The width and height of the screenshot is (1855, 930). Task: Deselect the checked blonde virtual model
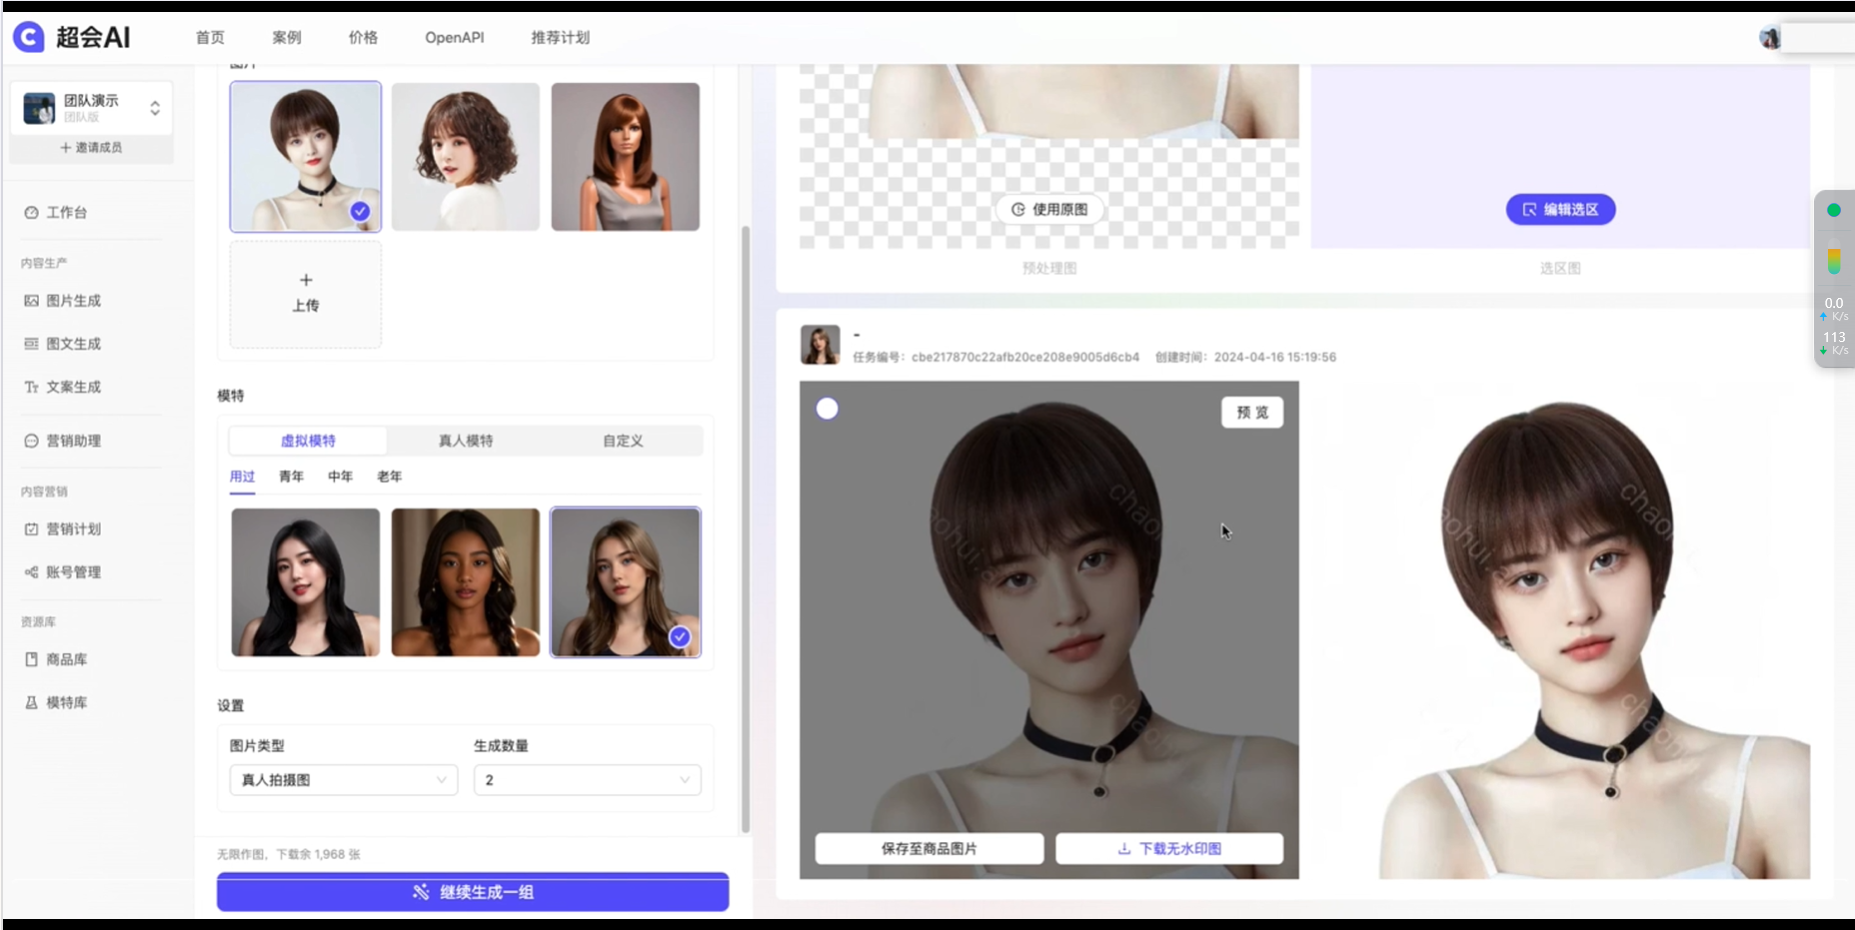679,636
